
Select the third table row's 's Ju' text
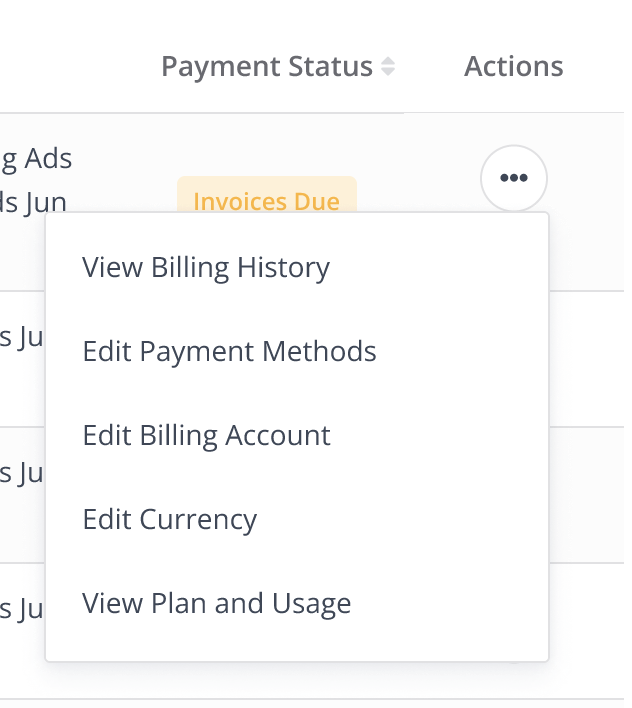click(x=22, y=473)
